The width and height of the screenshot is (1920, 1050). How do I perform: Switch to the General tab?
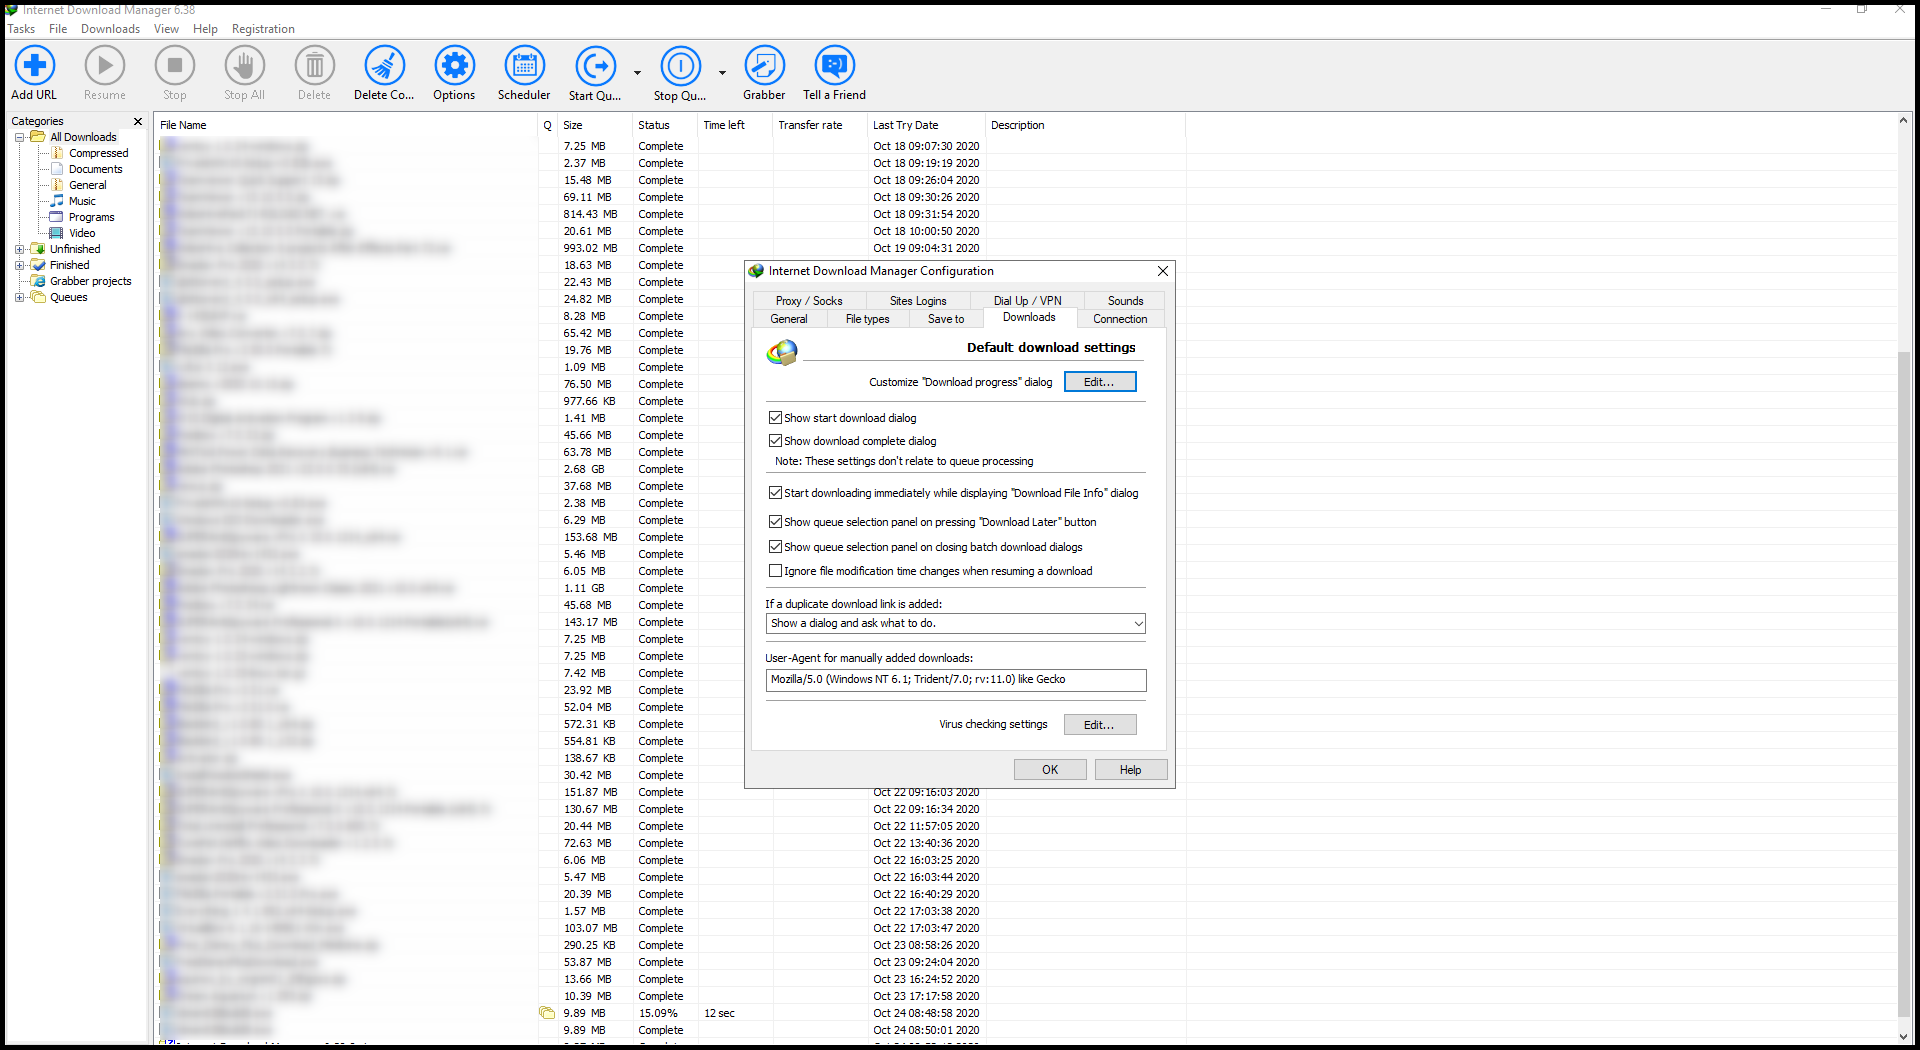click(x=789, y=319)
